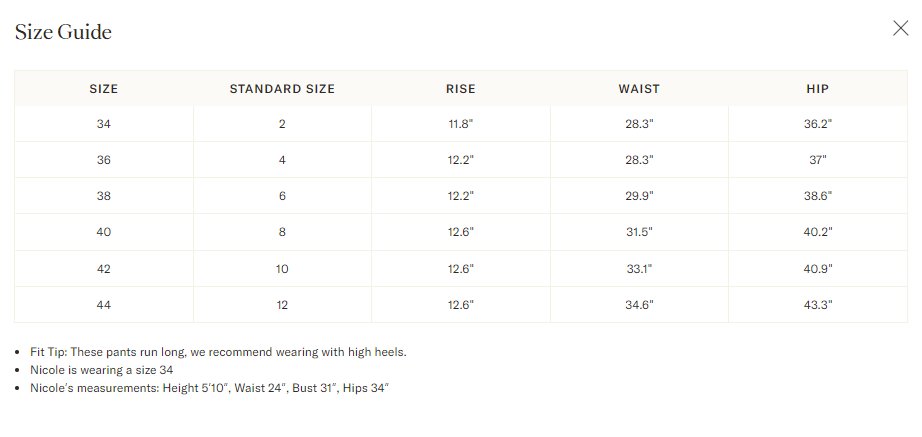Click the Size Guide title

[63, 32]
